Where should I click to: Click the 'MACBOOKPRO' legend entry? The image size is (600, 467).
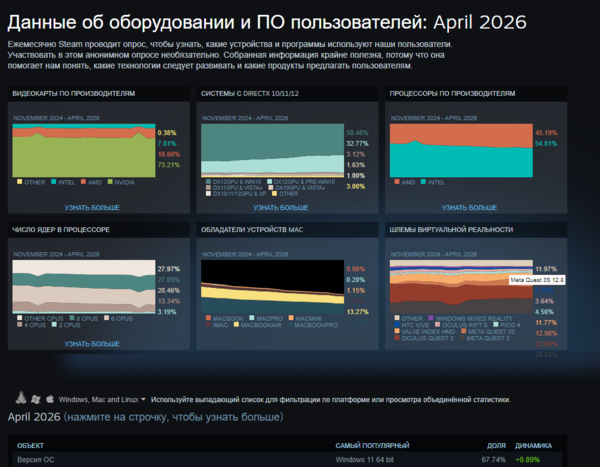[313, 325]
